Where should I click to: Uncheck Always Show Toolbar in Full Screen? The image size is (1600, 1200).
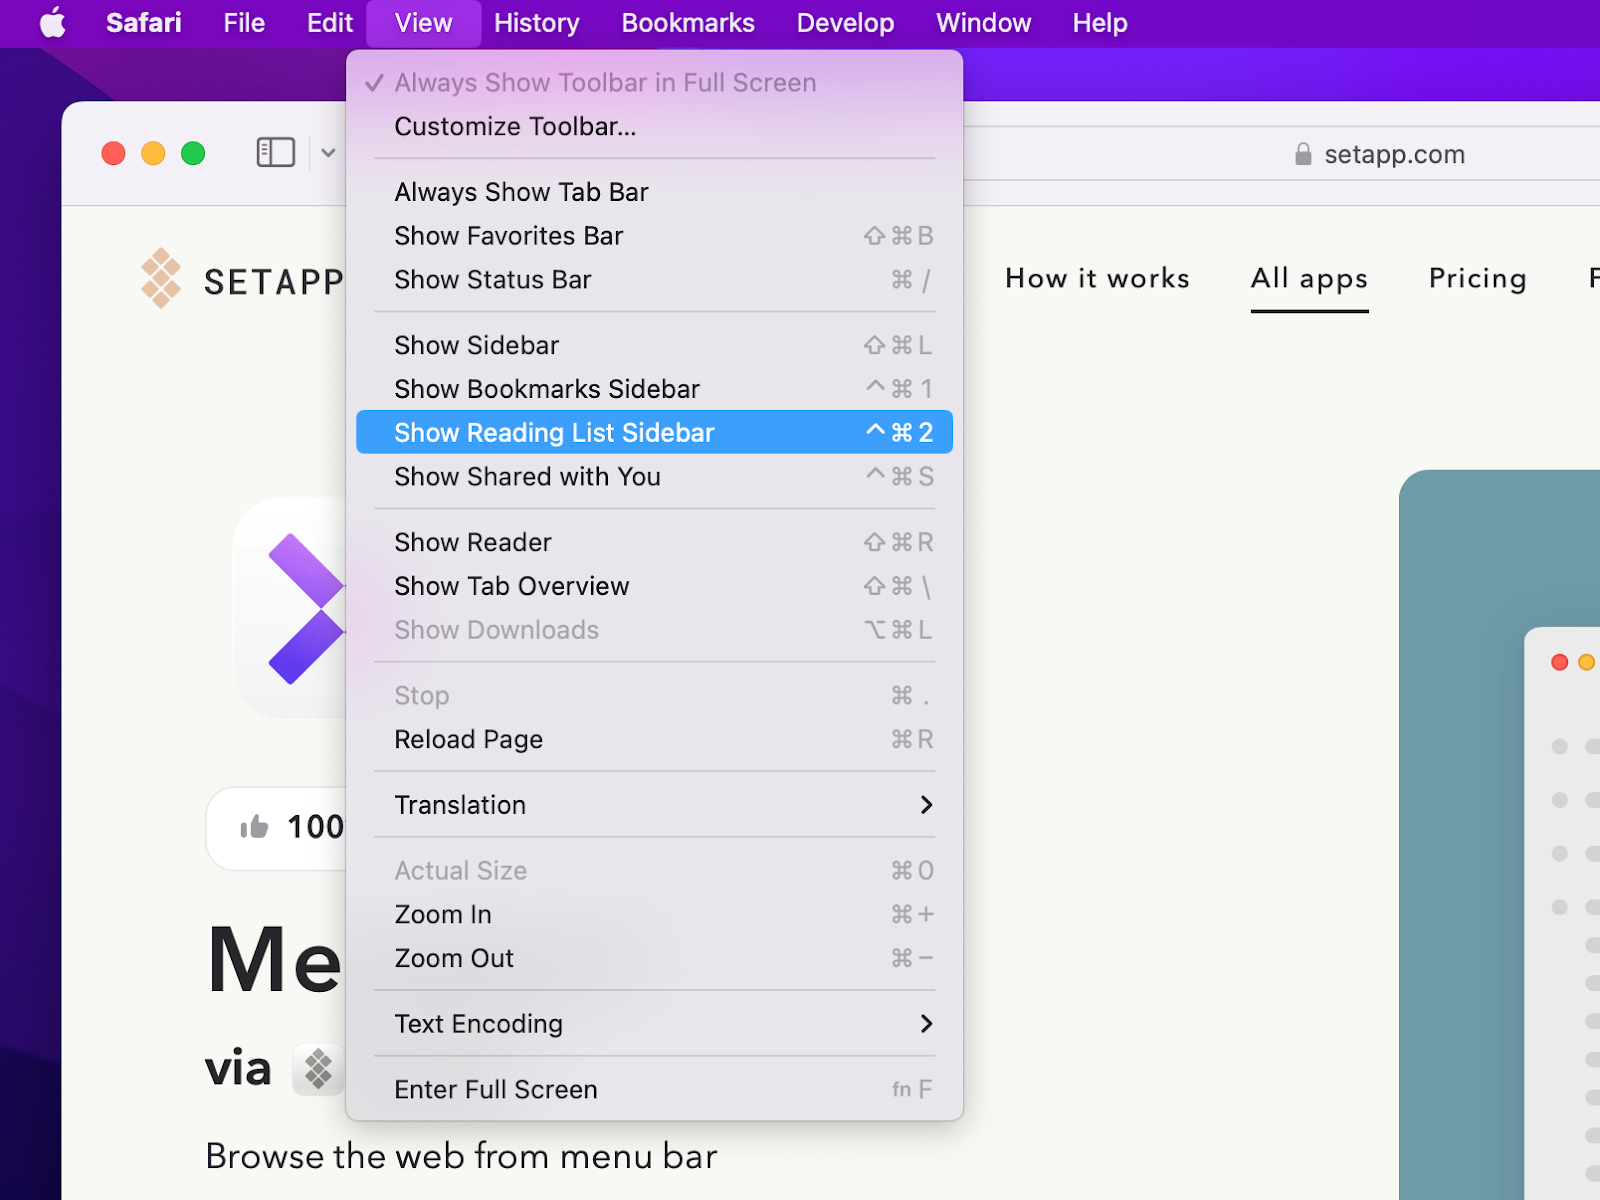604,82
